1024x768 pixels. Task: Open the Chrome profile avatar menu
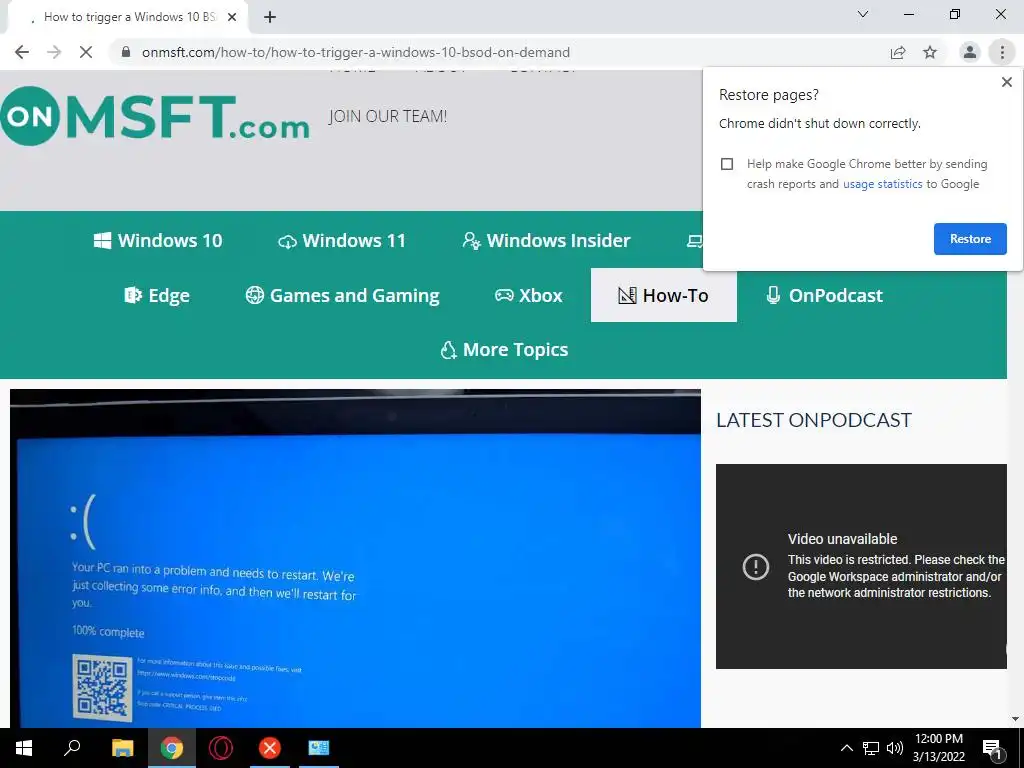(970, 52)
